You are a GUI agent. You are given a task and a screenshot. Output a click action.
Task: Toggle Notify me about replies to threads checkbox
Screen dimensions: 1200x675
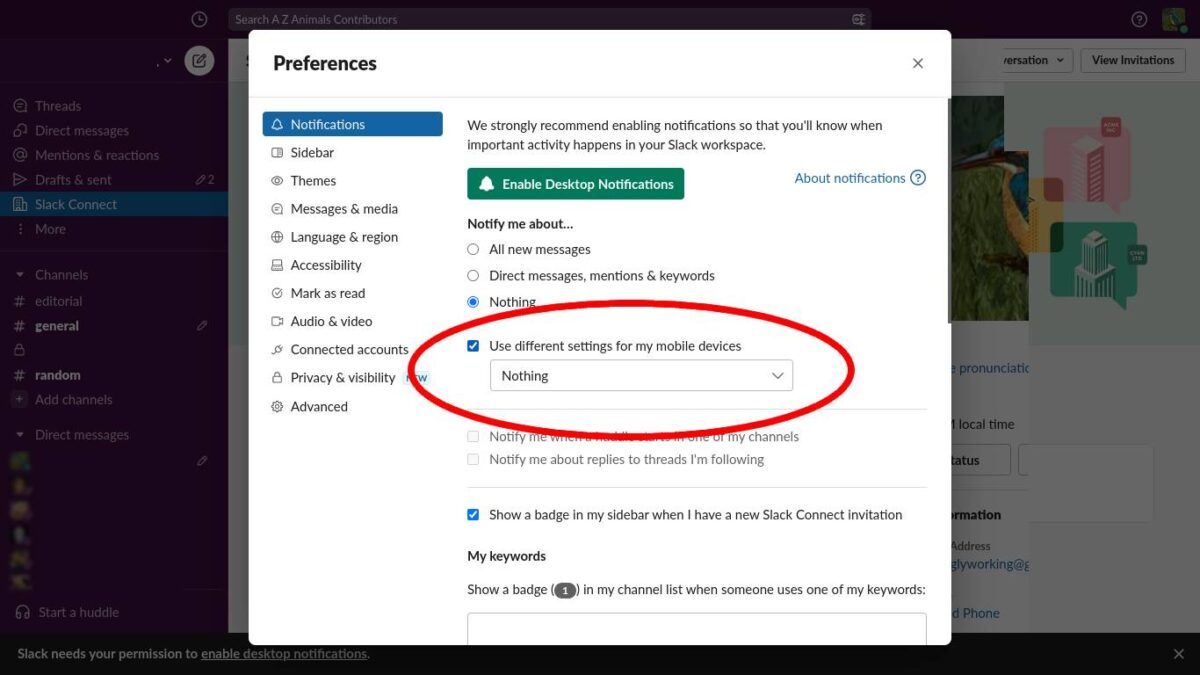point(473,459)
